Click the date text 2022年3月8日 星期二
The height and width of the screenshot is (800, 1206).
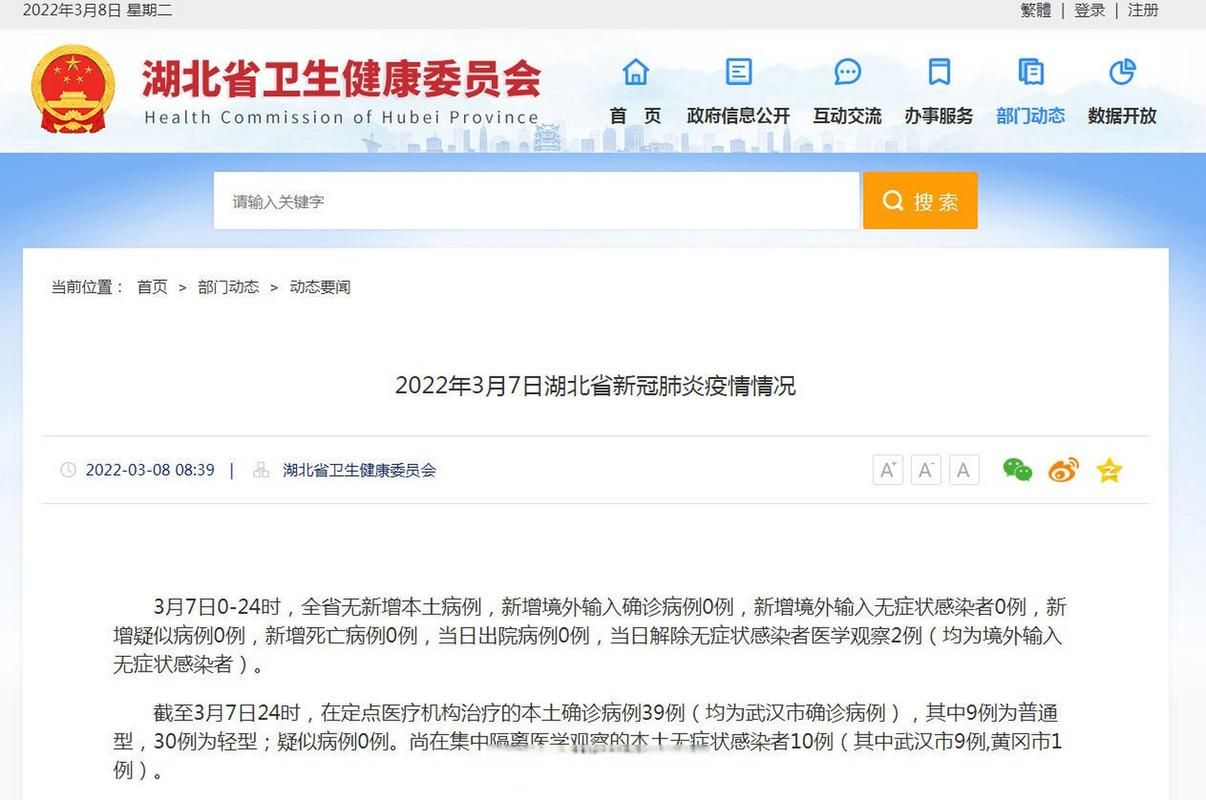[97, 10]
